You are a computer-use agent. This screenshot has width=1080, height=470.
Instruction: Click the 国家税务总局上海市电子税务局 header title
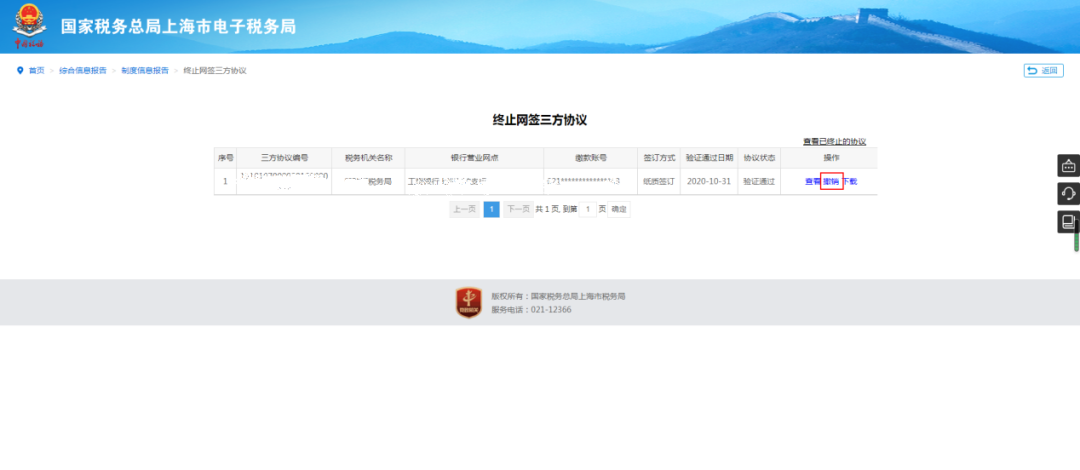coord(178,27)
